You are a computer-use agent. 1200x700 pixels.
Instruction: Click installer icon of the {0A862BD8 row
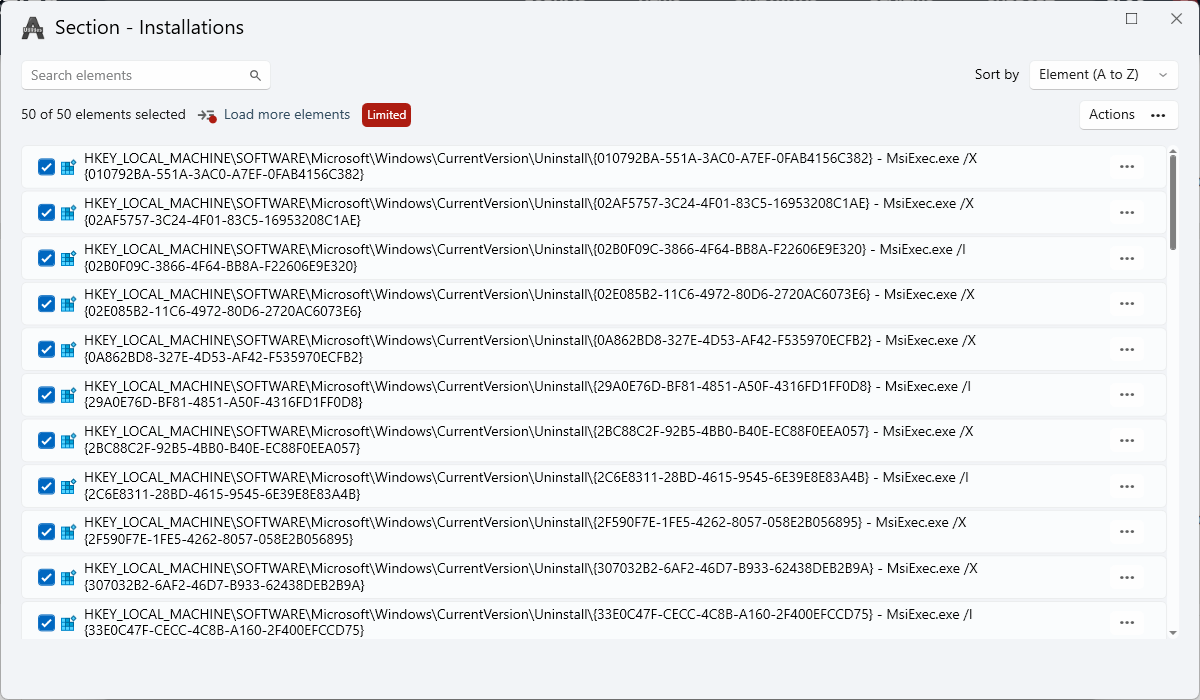pyautogui.click(x=69, y=349)
